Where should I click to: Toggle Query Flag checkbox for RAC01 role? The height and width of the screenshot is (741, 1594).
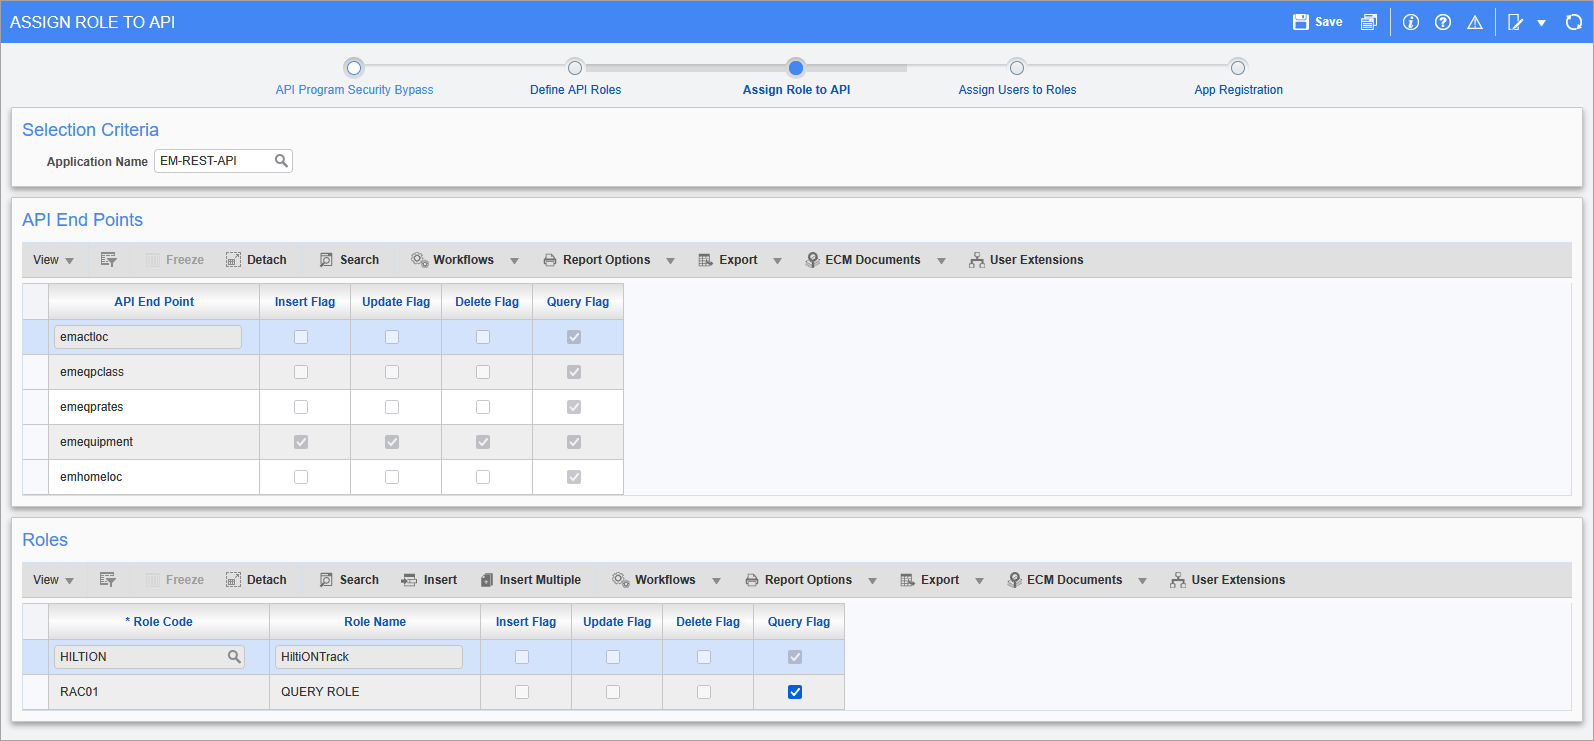pos(795,692)
